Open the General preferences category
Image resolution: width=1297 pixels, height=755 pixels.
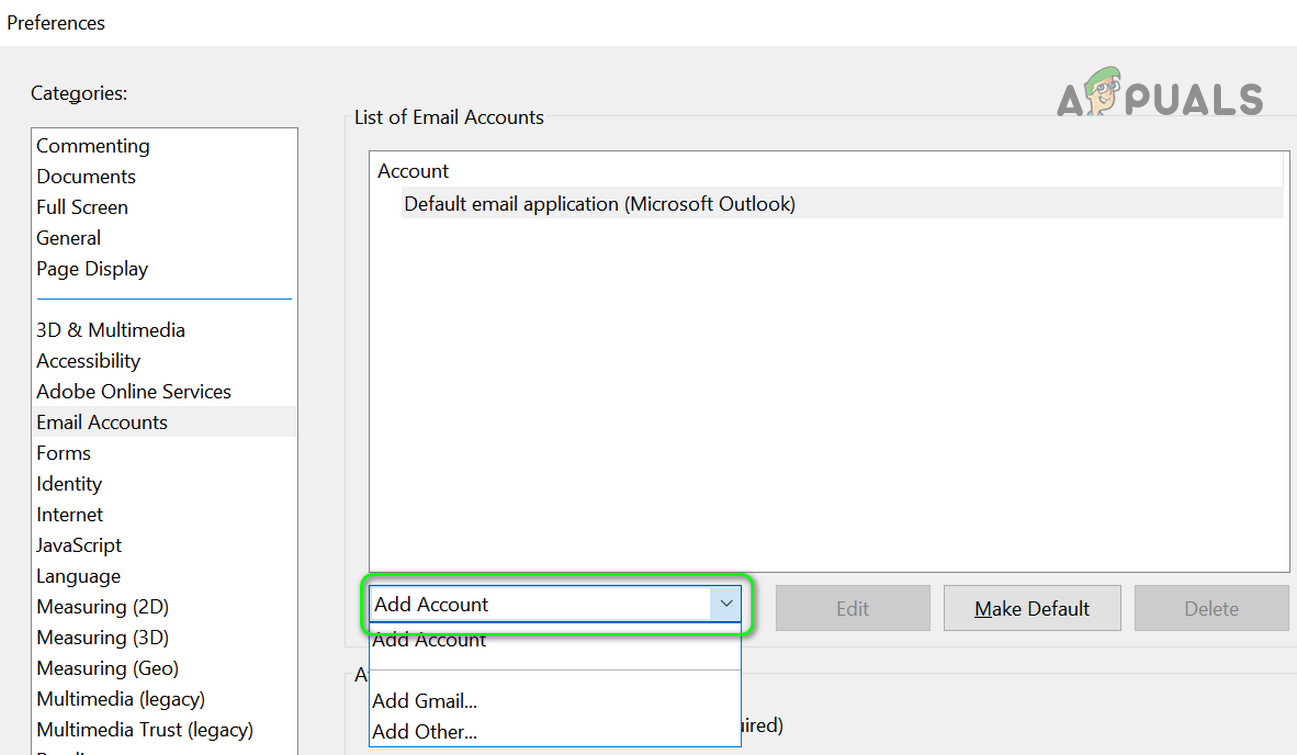(69, 238)
